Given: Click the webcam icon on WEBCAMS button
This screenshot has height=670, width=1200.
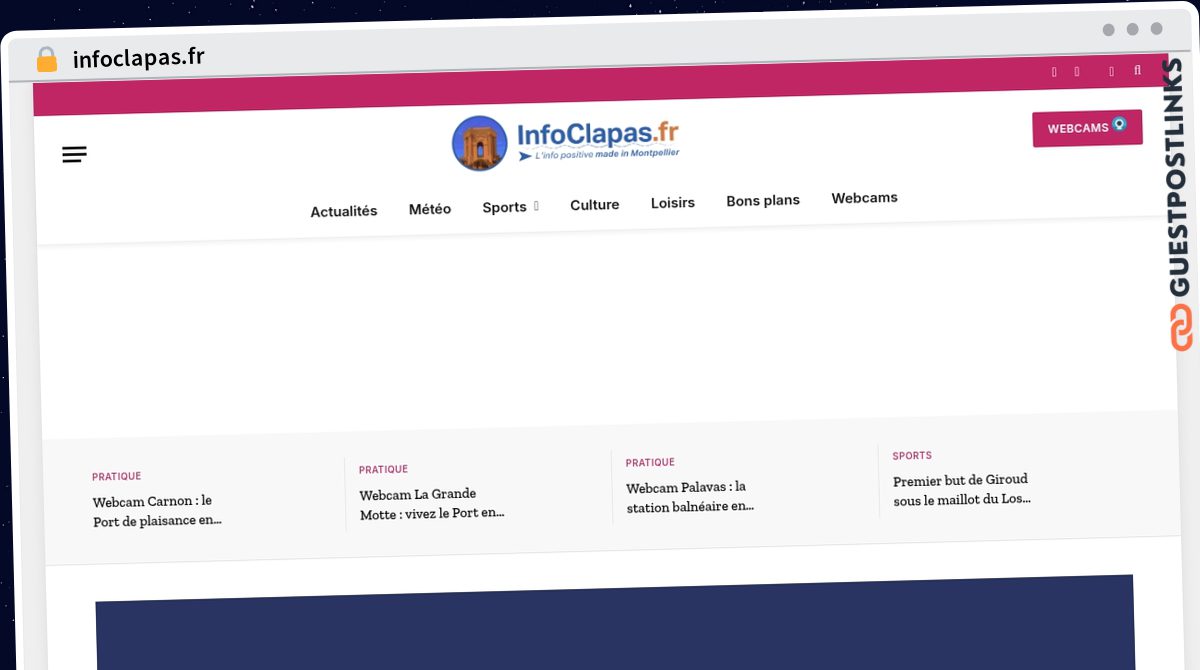Looking at the screenshot, I should pyautogui.click(x=1120, y=124).
